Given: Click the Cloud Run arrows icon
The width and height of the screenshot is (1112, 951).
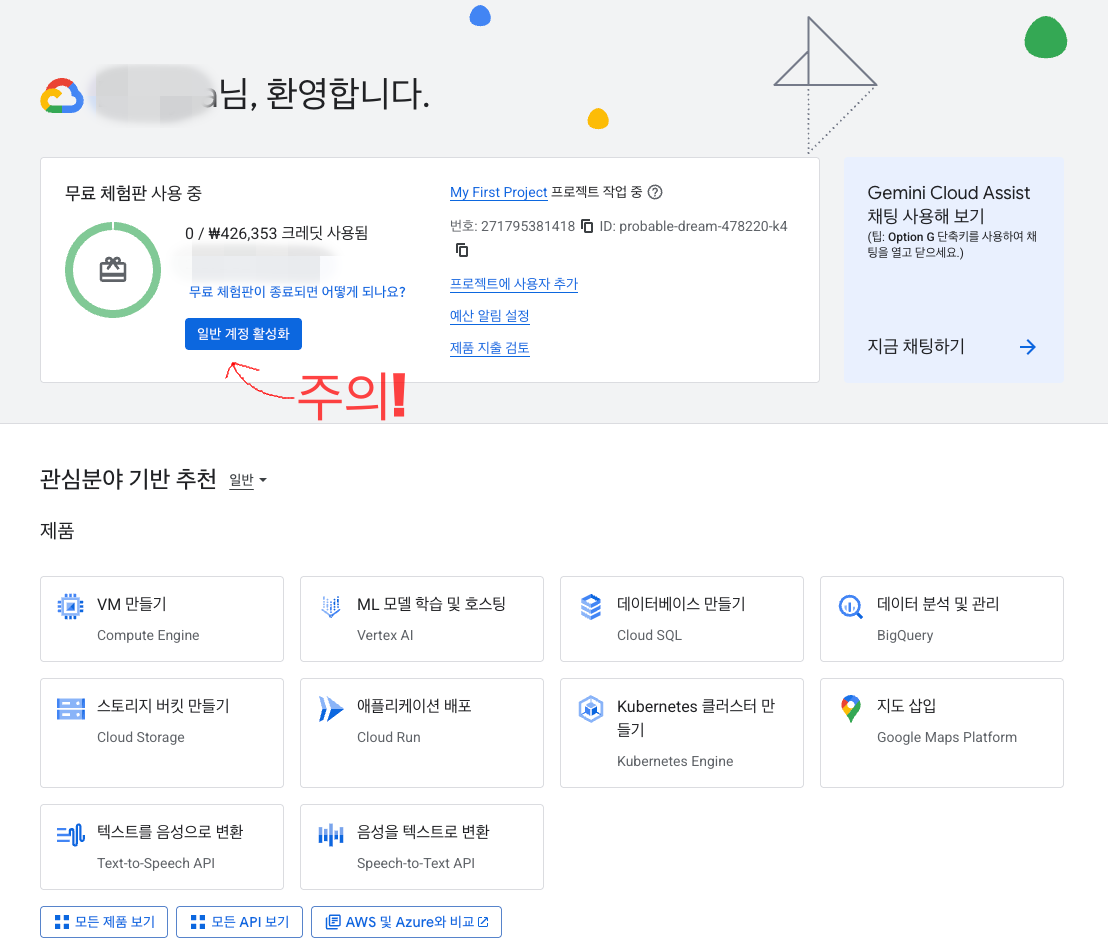Looking at the screenshot, I should click(x=330, y=708).
